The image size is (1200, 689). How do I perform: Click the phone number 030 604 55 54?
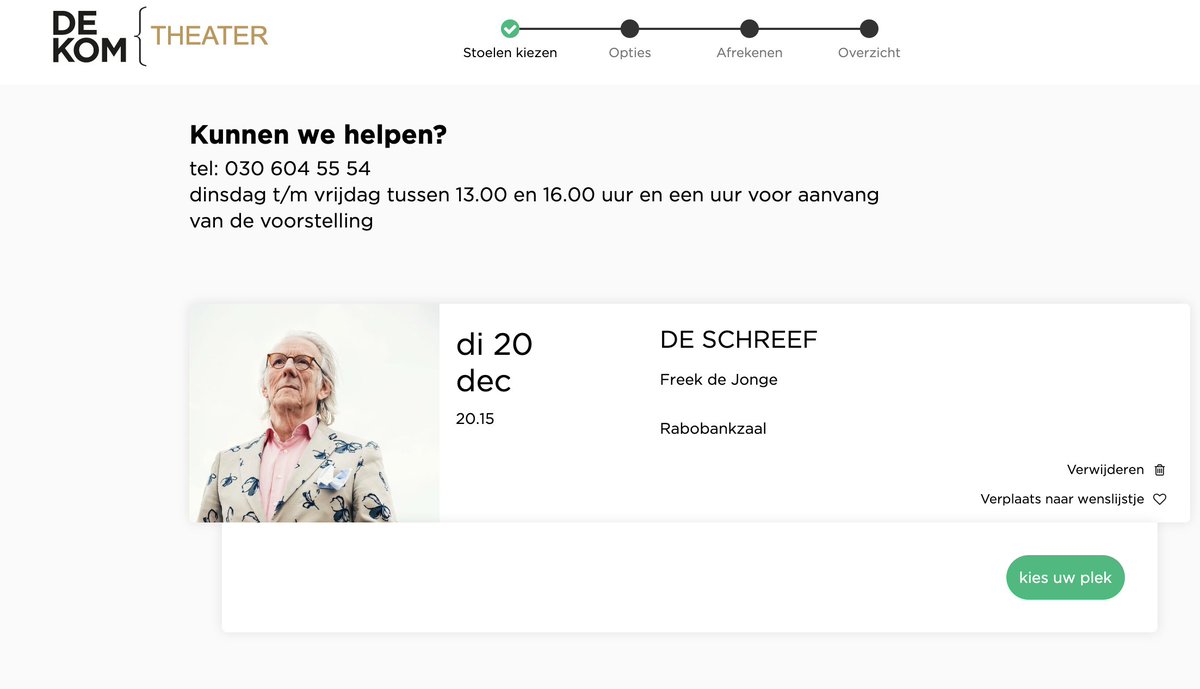point(297,168)
